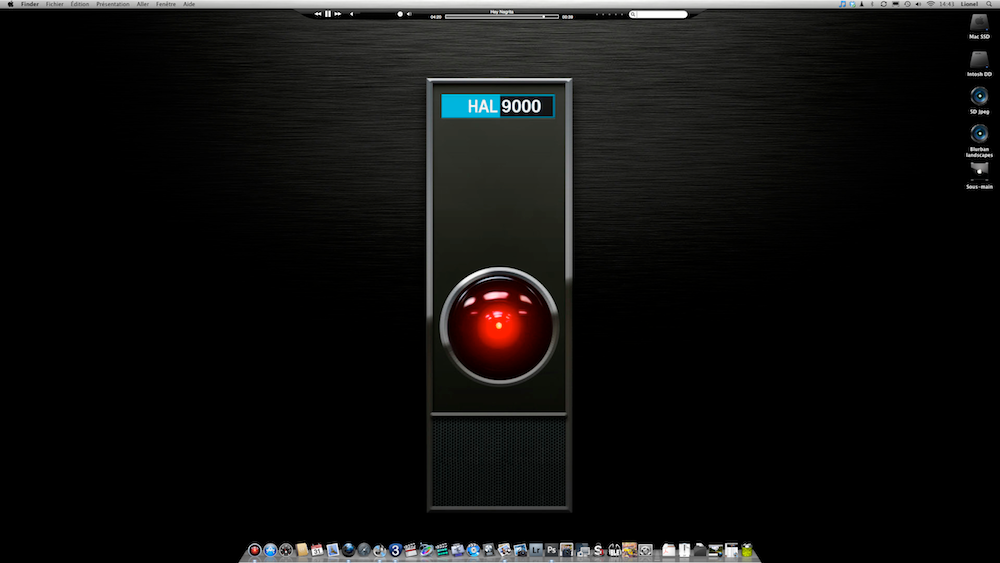Screen dimensions: 1000x563
Task: Open the gauge dashboard dock icon
Action: (286, 550)
